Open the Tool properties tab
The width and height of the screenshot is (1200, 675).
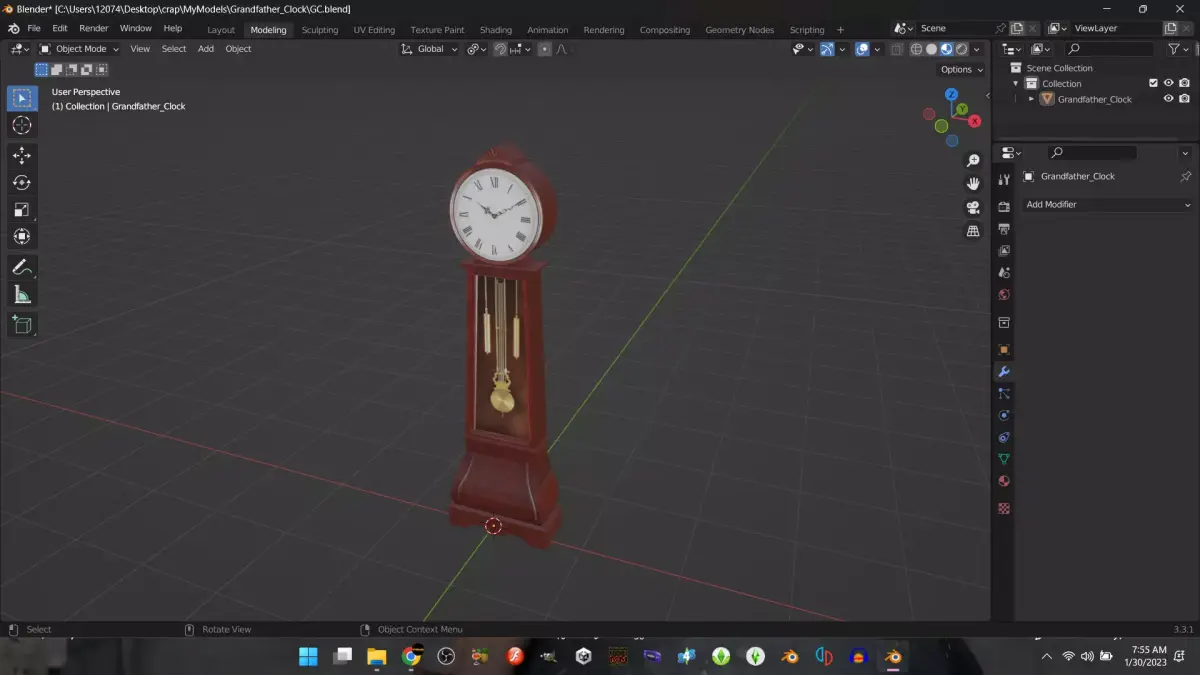click(1004, 180)
